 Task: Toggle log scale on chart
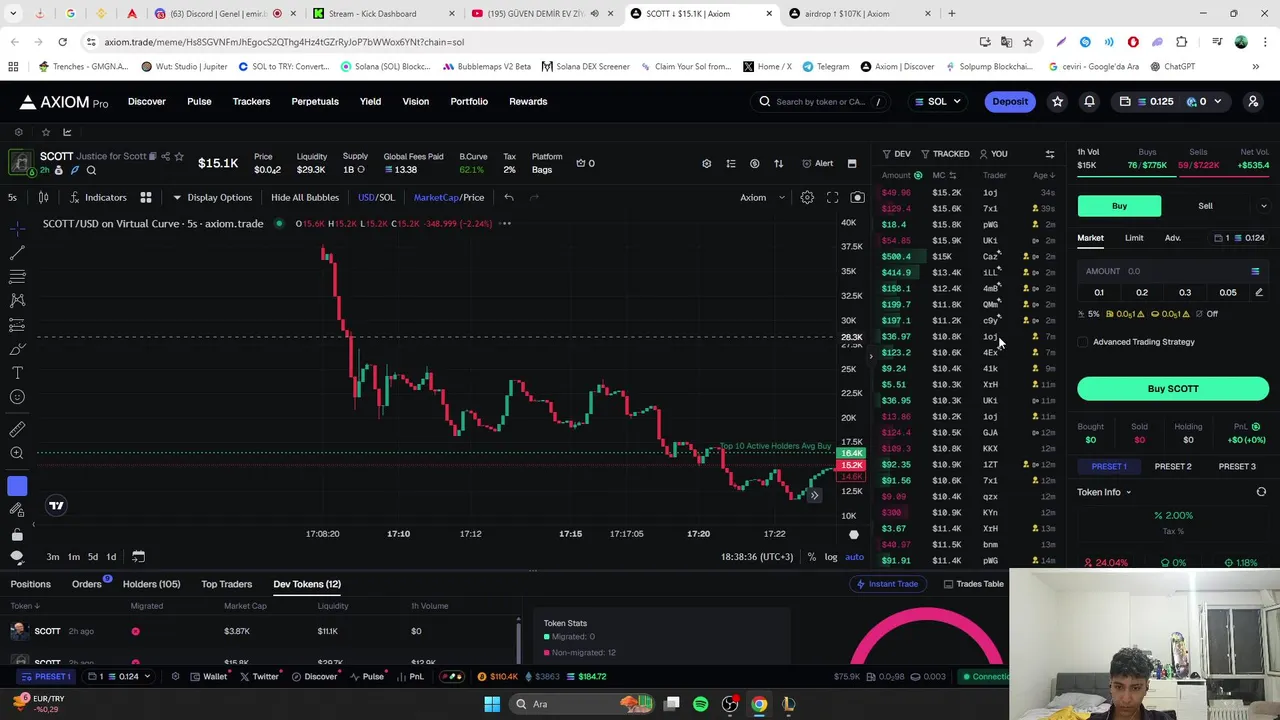point(830,557)
